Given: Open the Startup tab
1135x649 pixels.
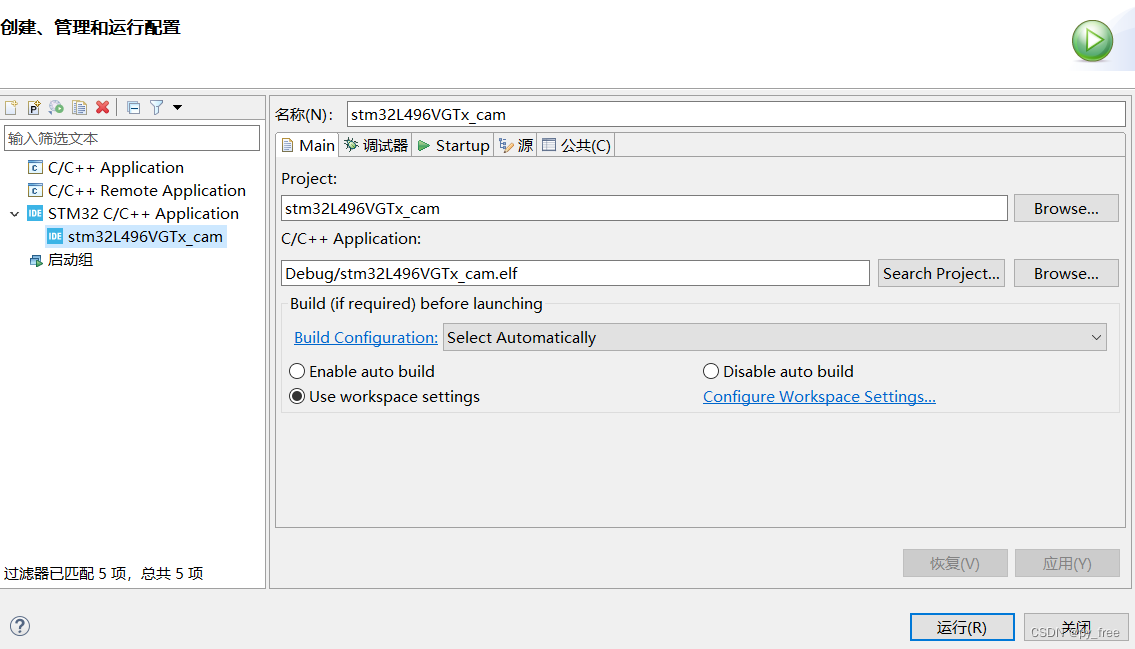Looking at the screenshot, I should 453,146.
